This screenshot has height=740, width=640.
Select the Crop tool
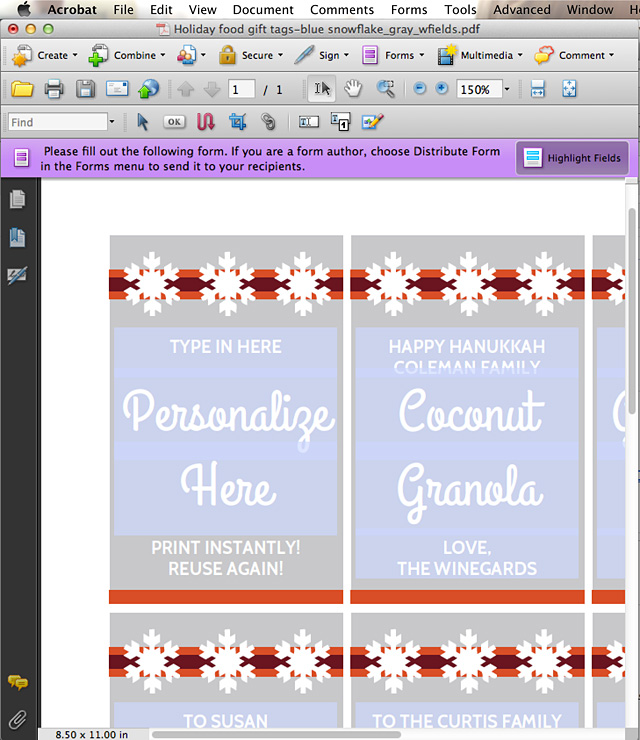tap(237, 122)
